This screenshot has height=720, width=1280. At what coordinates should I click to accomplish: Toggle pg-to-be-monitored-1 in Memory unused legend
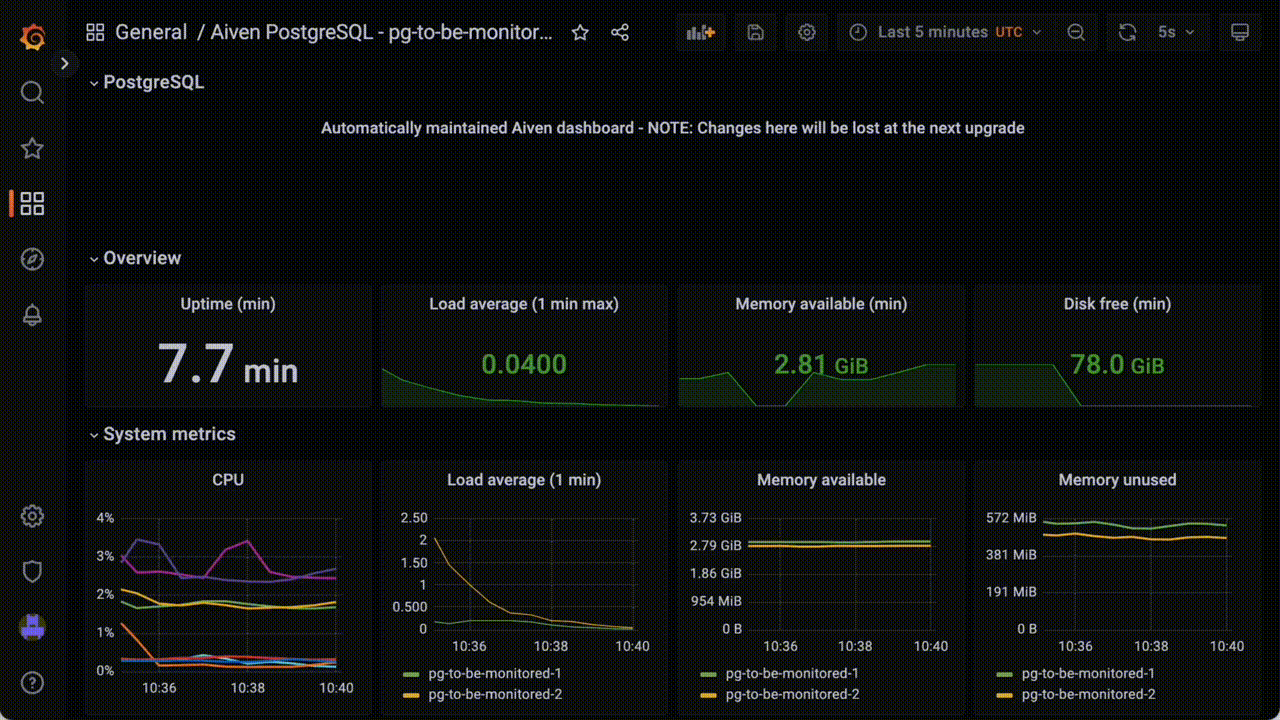[x=1087, y=673]
